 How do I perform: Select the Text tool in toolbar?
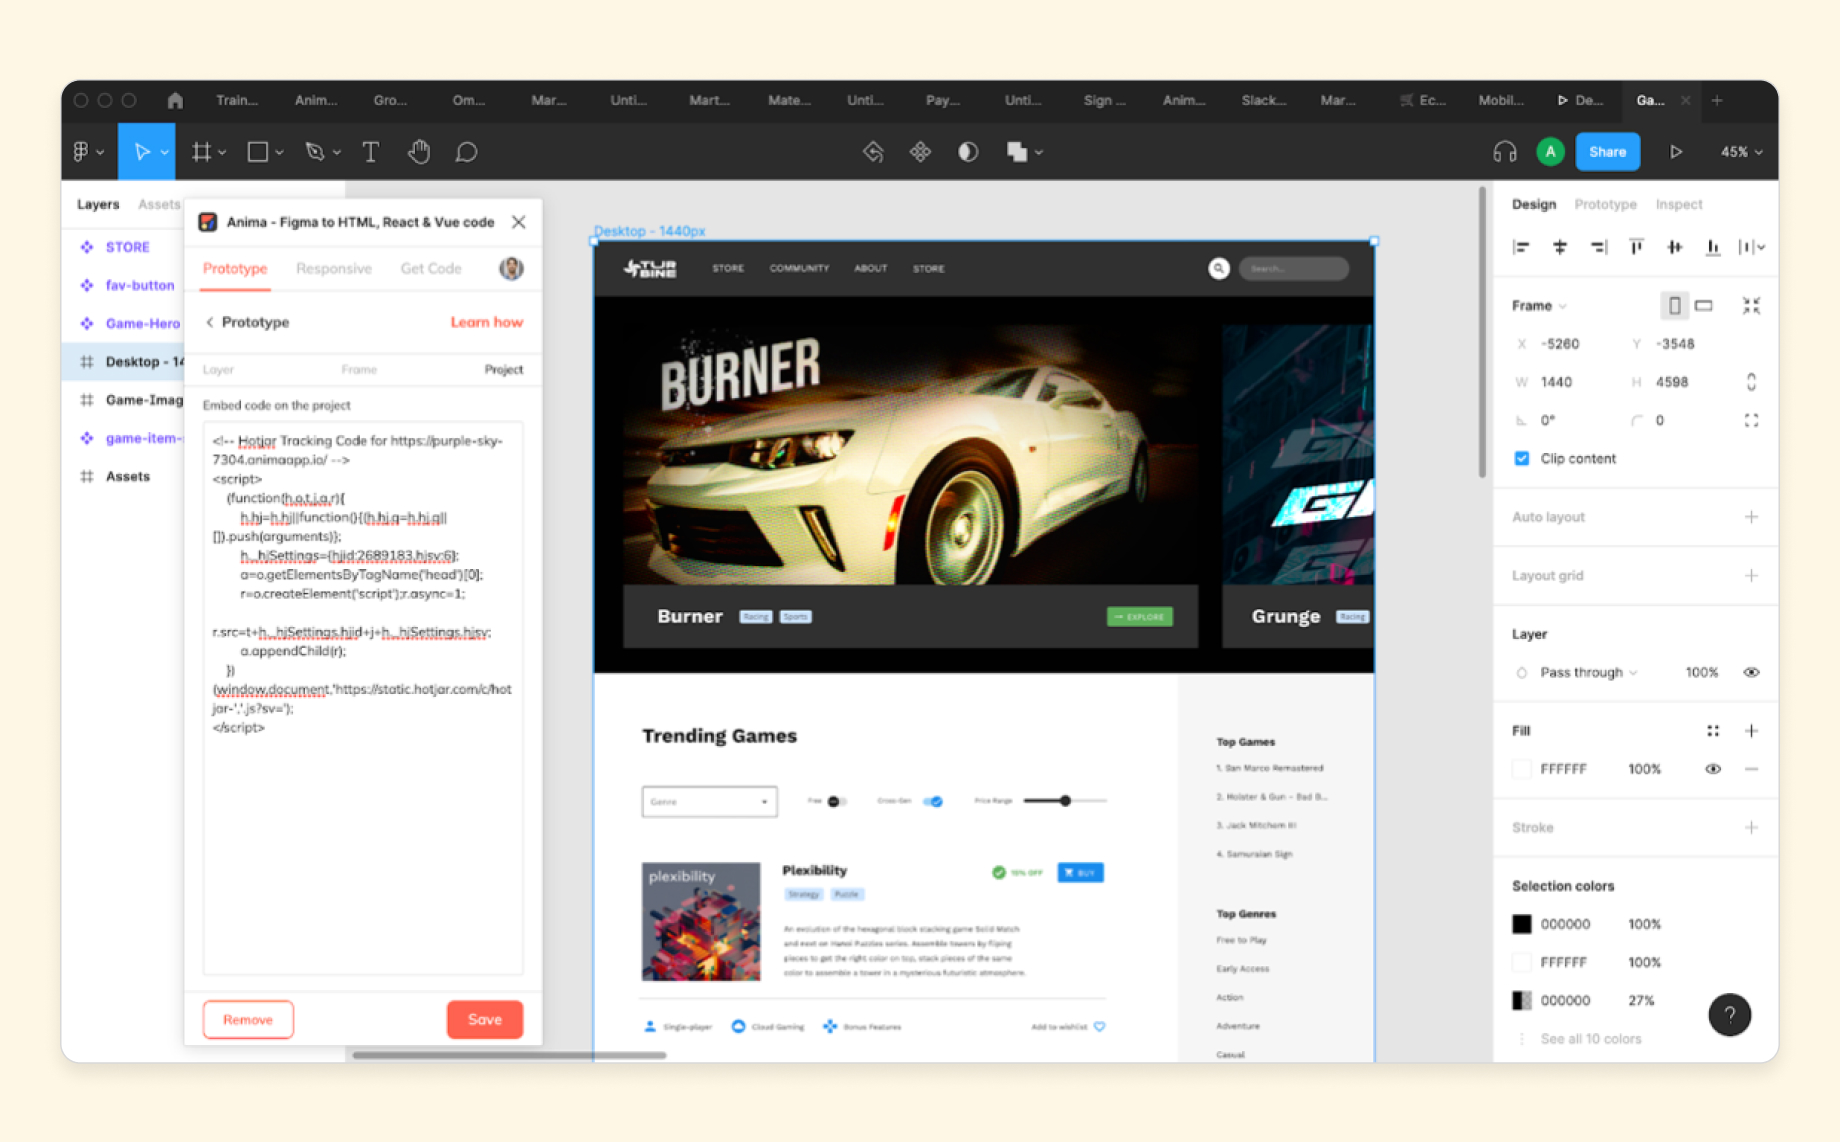pos(370,152)
